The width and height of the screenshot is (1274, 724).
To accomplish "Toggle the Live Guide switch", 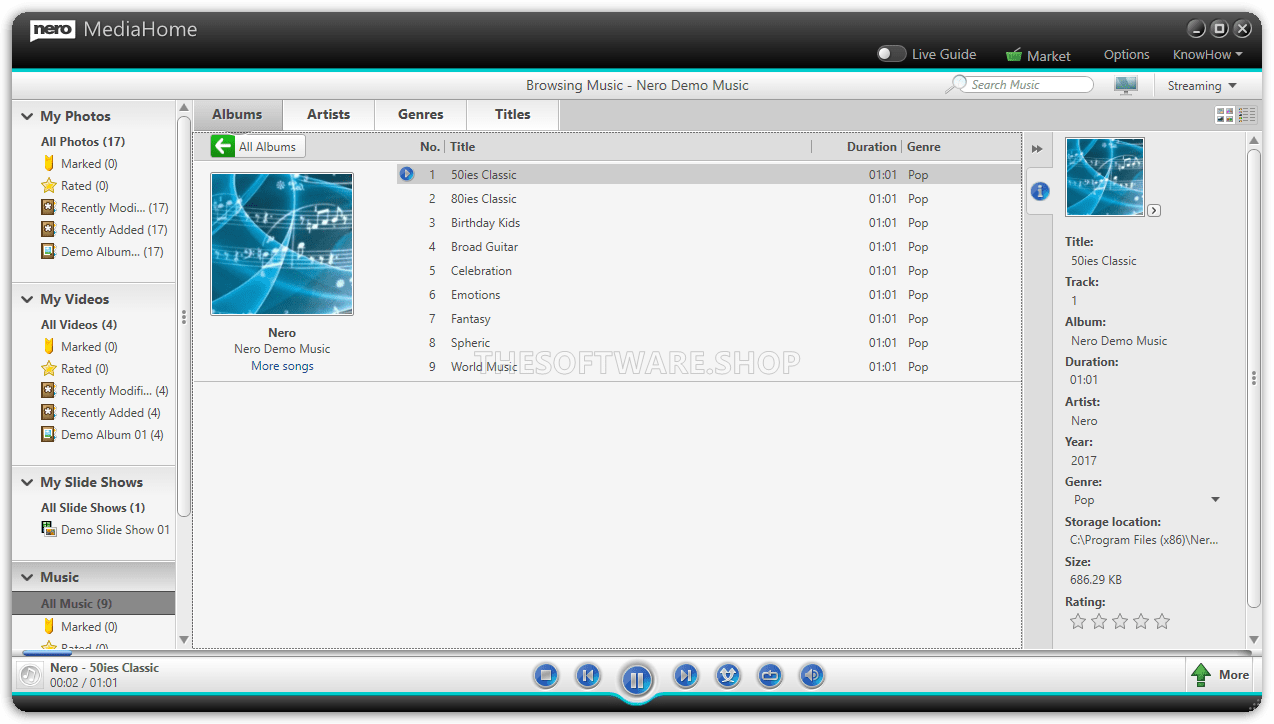I will tap(892, 54).
